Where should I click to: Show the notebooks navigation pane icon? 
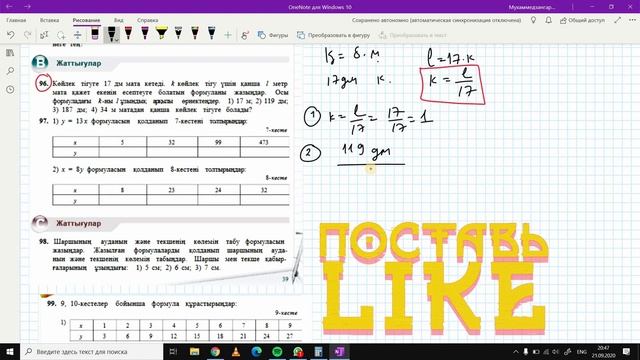click(10, 53)
